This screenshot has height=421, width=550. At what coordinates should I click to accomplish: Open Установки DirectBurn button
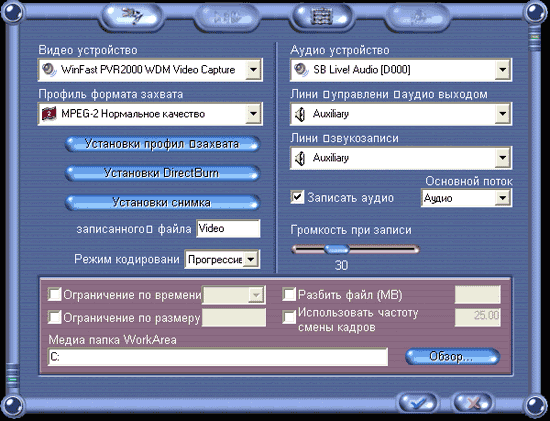coord(162,173)
